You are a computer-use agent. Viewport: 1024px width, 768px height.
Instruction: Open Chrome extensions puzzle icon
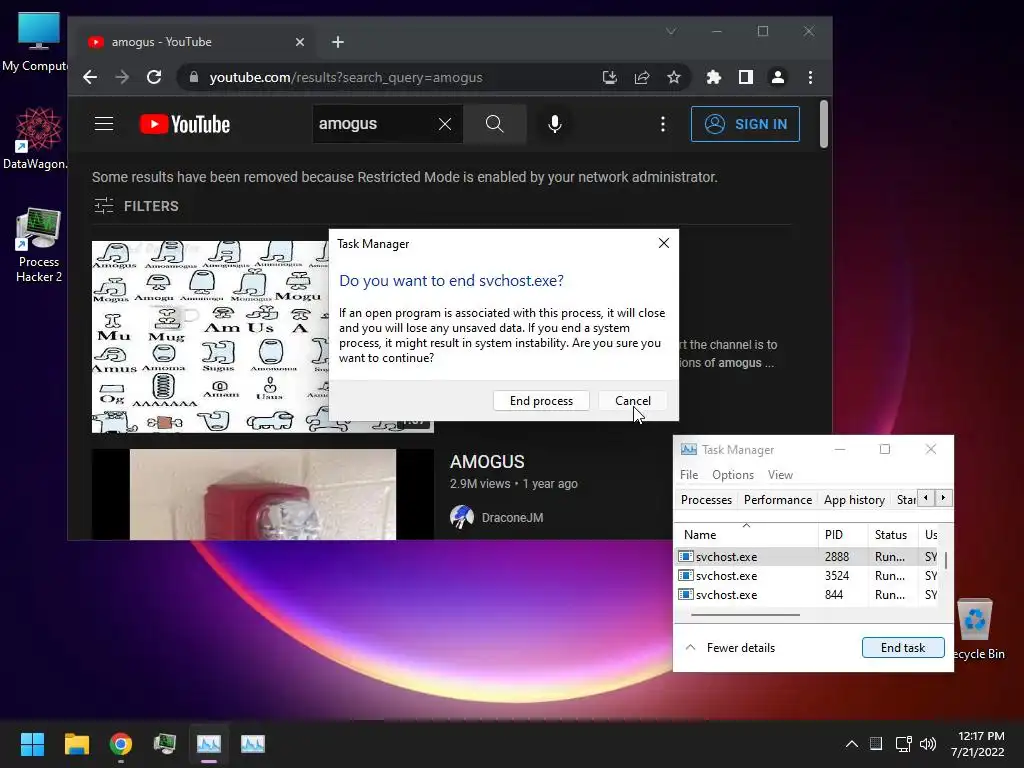click(714, 77)
